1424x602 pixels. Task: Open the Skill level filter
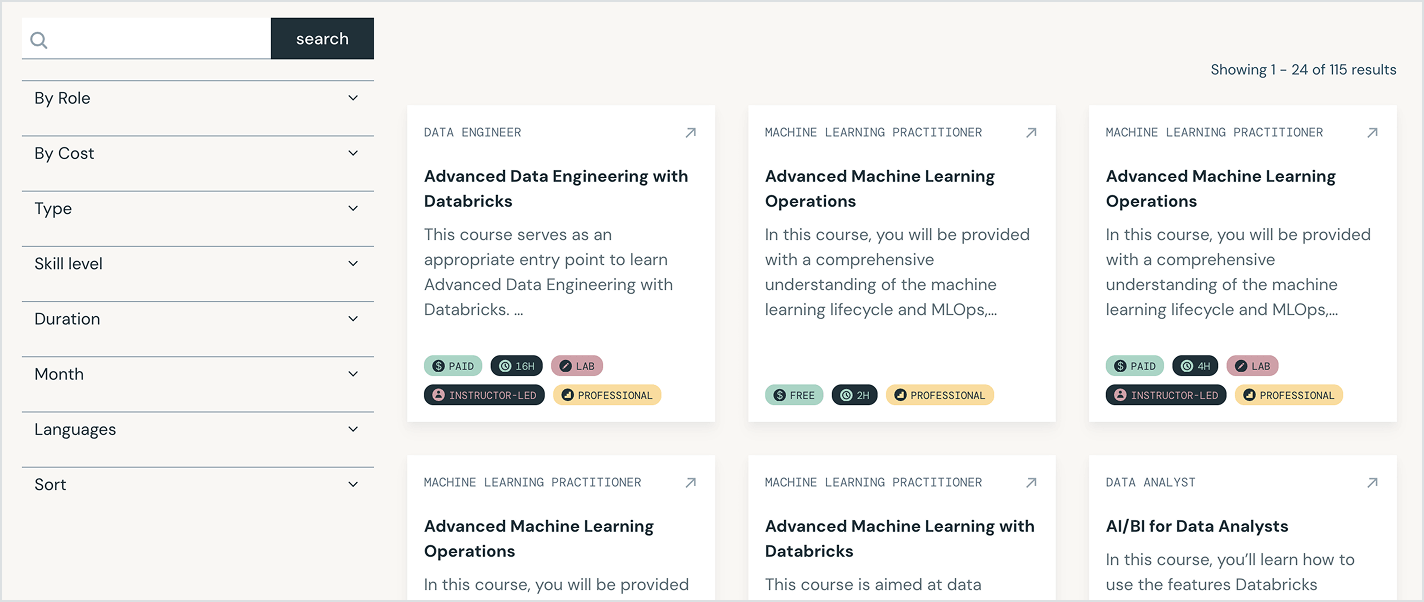pyautogui.click(x=197, y=264)
